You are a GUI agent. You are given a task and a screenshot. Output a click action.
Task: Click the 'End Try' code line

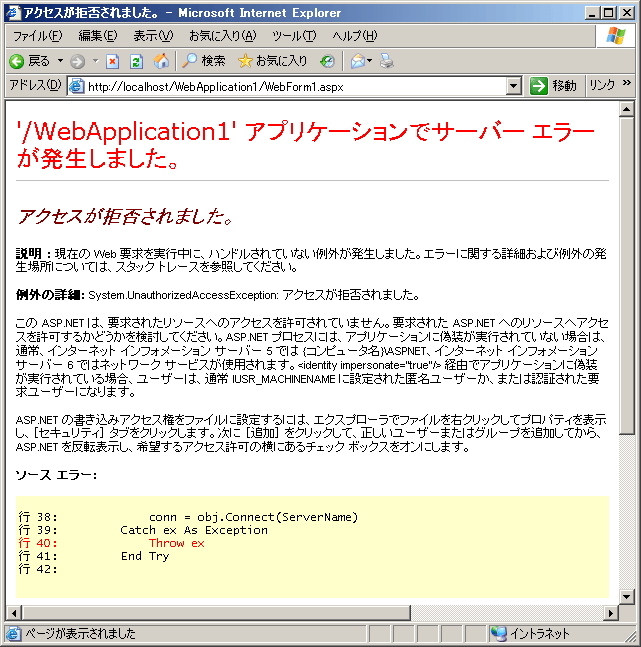tap(145, 556)
